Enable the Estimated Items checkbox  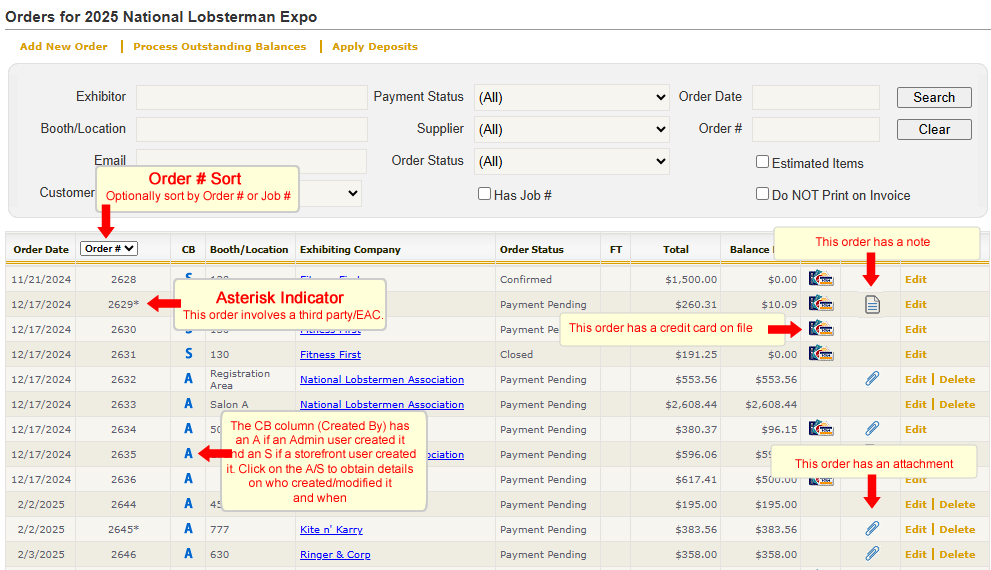tap(762, 162)
